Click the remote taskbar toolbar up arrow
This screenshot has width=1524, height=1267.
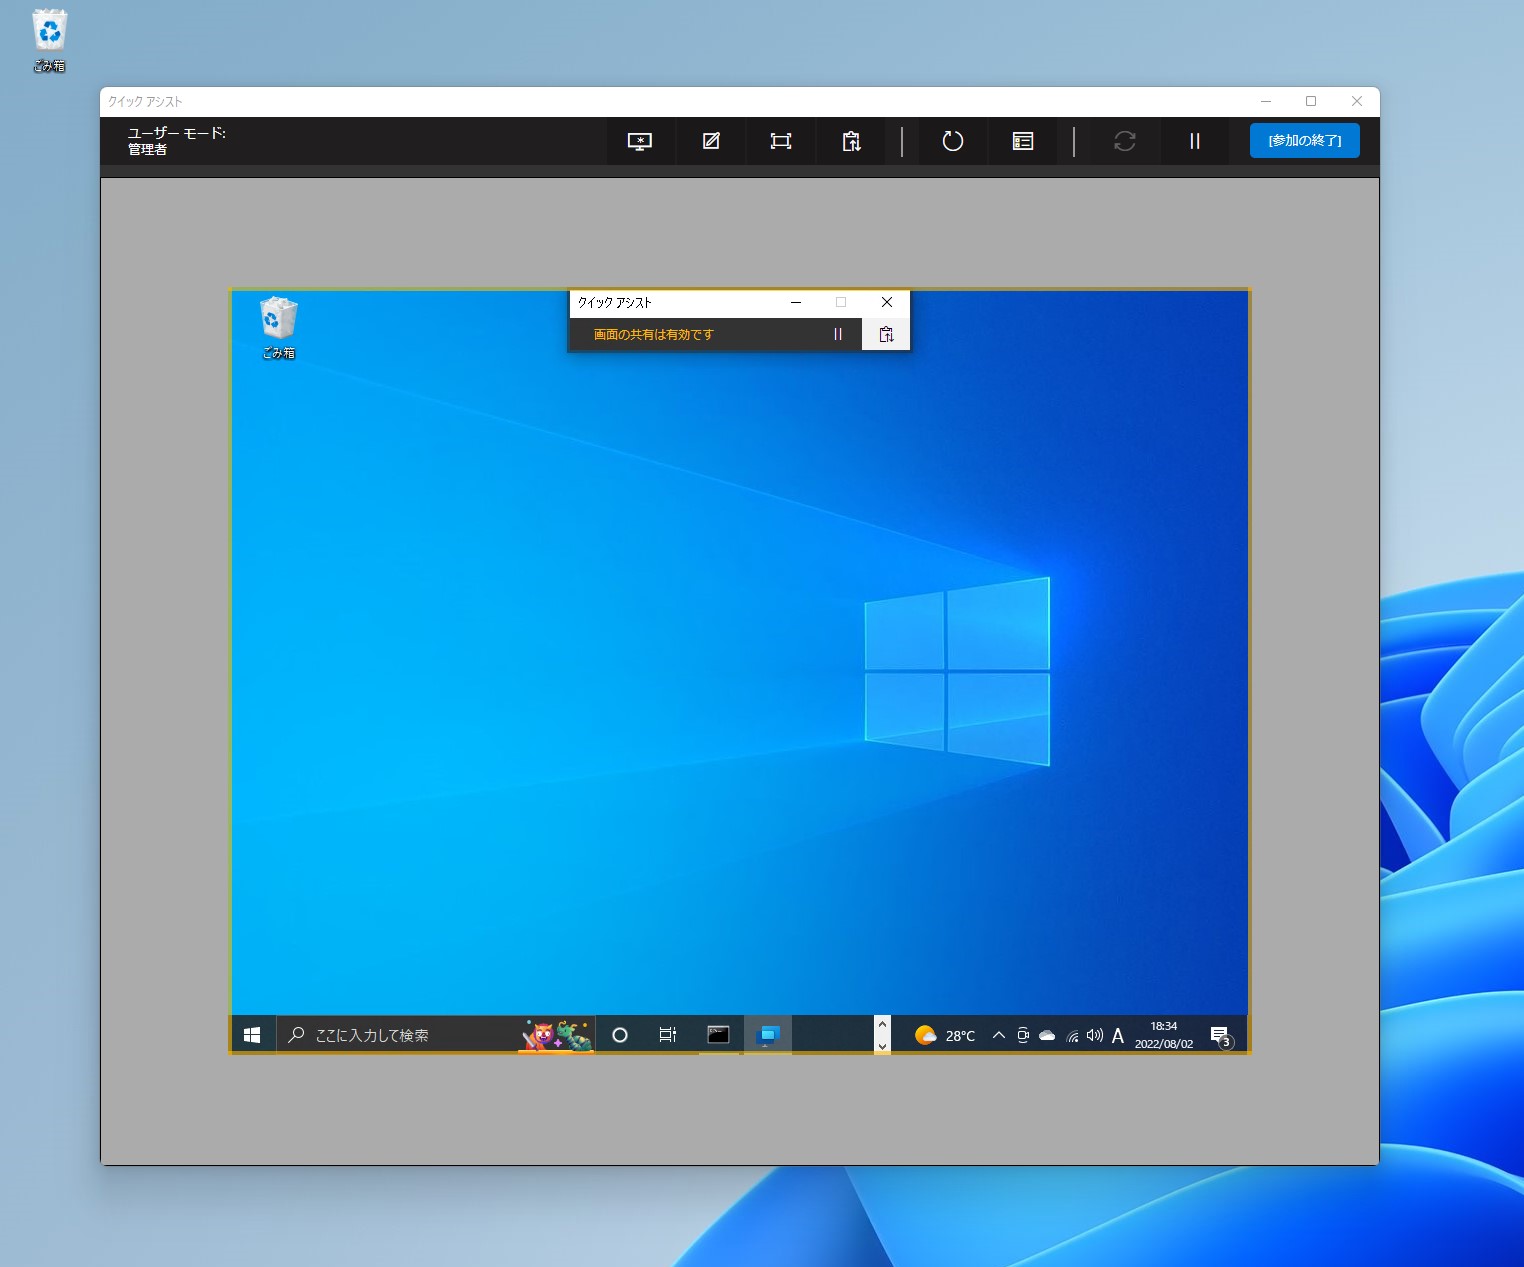(882, 1025)
